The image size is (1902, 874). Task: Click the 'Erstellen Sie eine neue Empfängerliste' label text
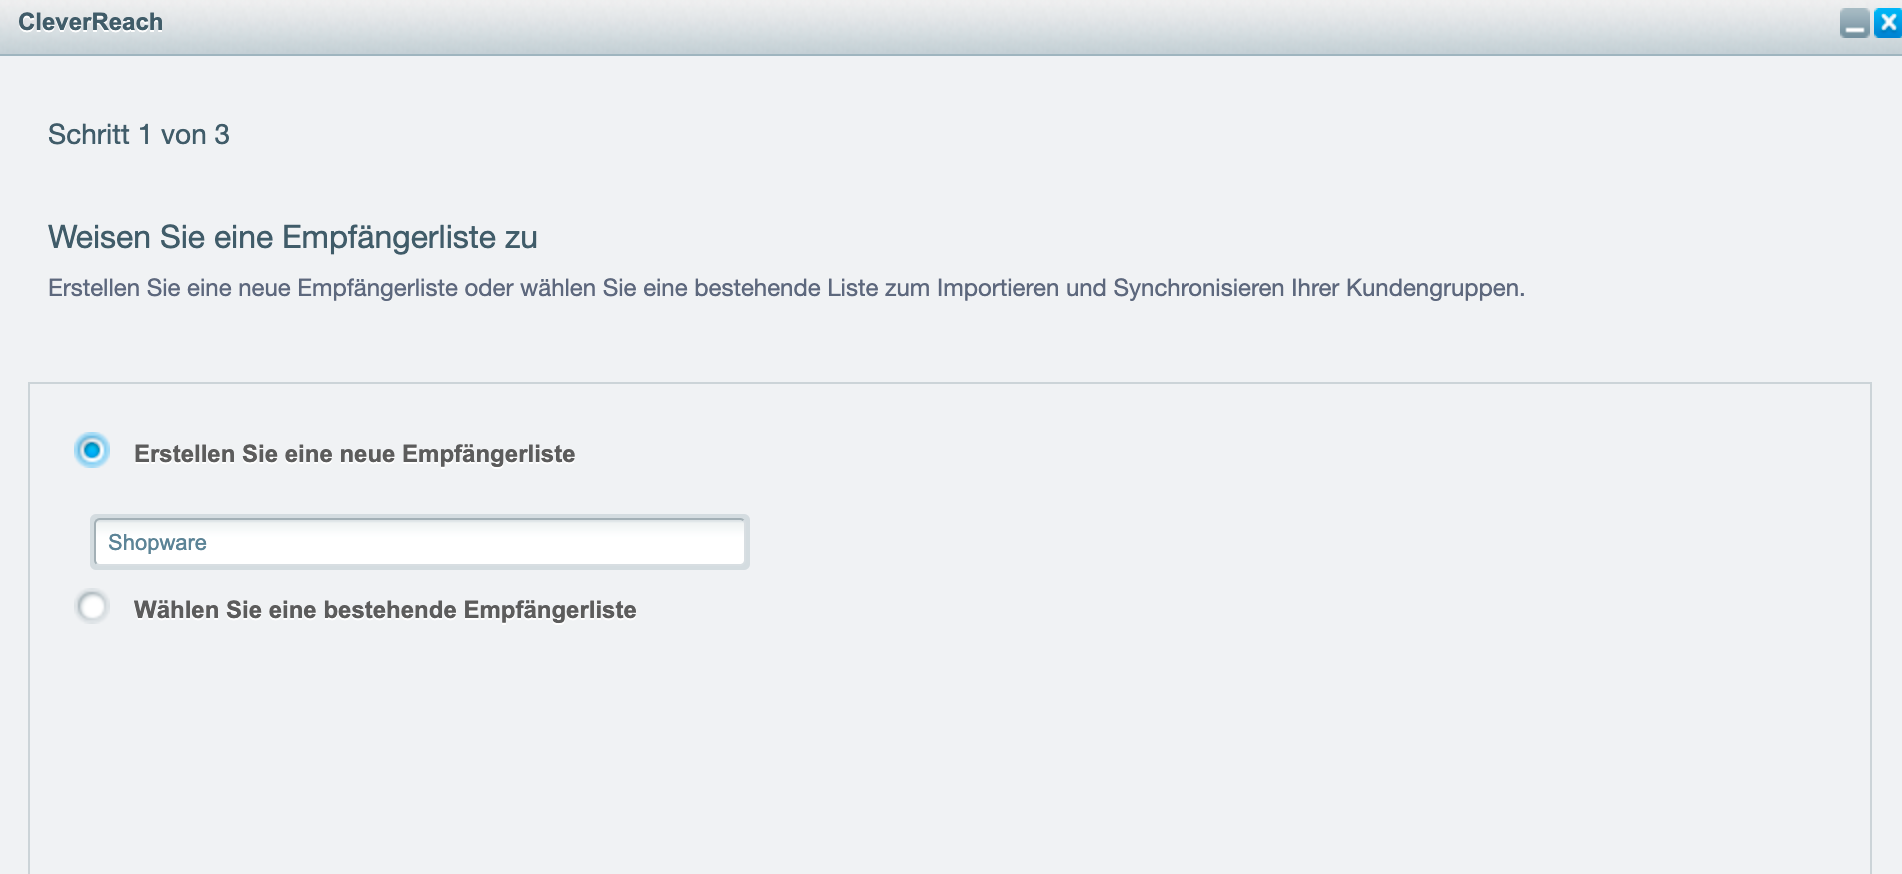[x=354, y=454]
